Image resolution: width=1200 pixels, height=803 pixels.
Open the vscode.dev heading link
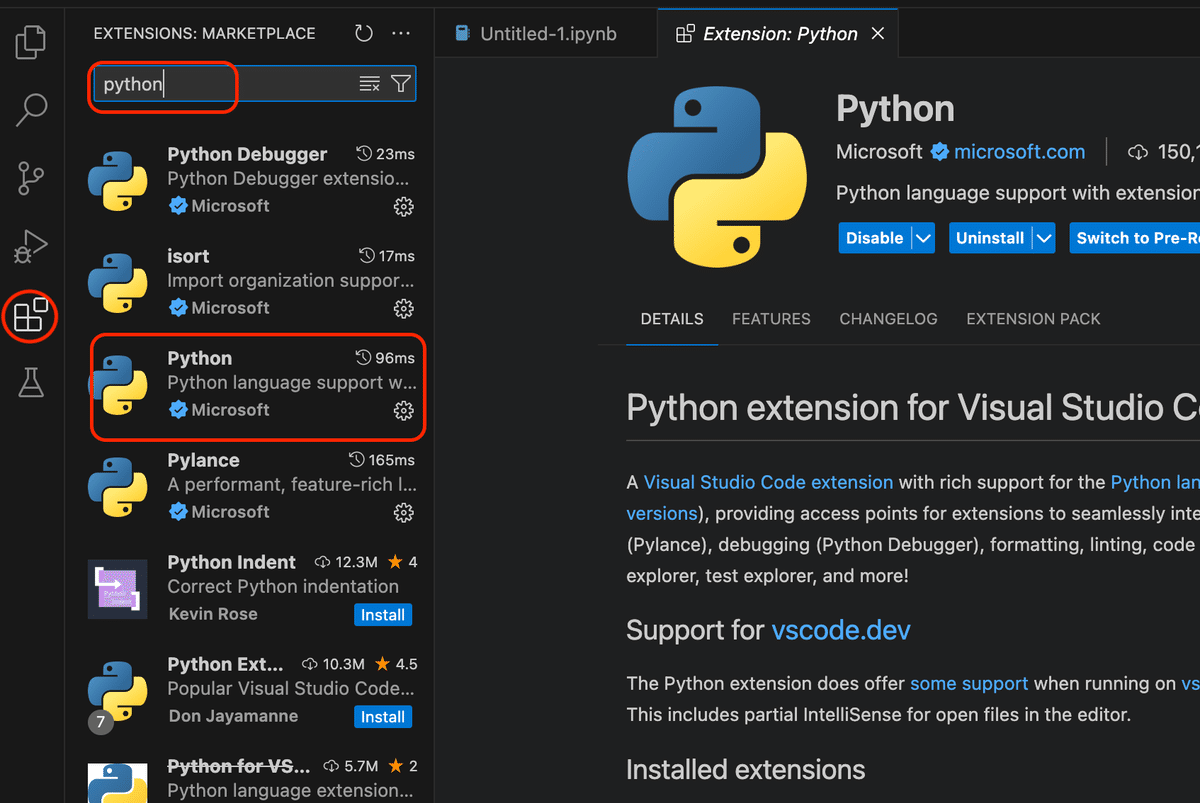tap(841, 631)
